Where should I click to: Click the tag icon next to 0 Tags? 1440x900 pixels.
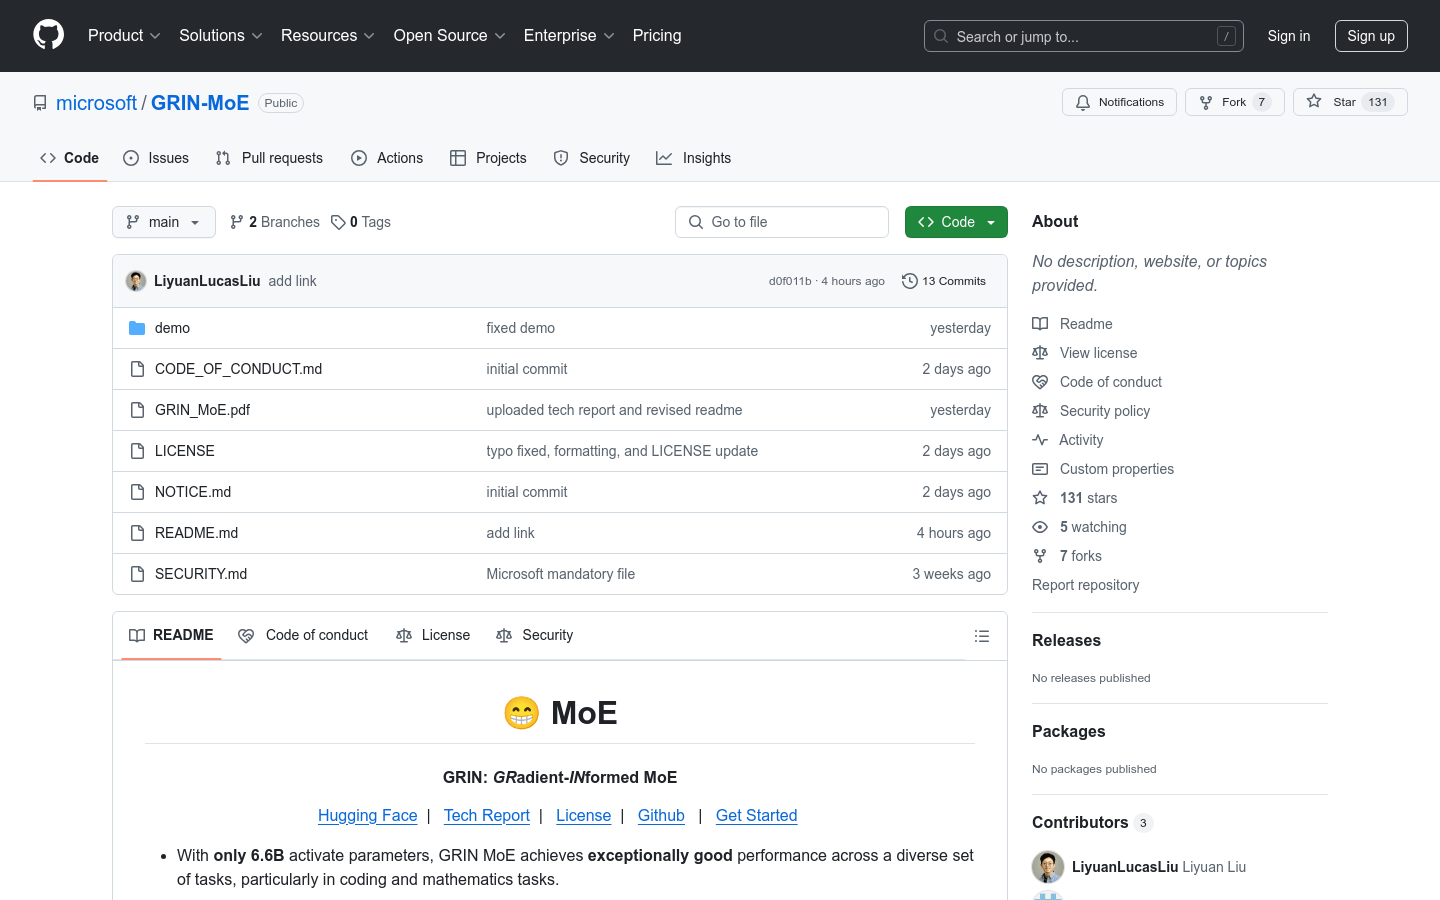coord(338,222)
